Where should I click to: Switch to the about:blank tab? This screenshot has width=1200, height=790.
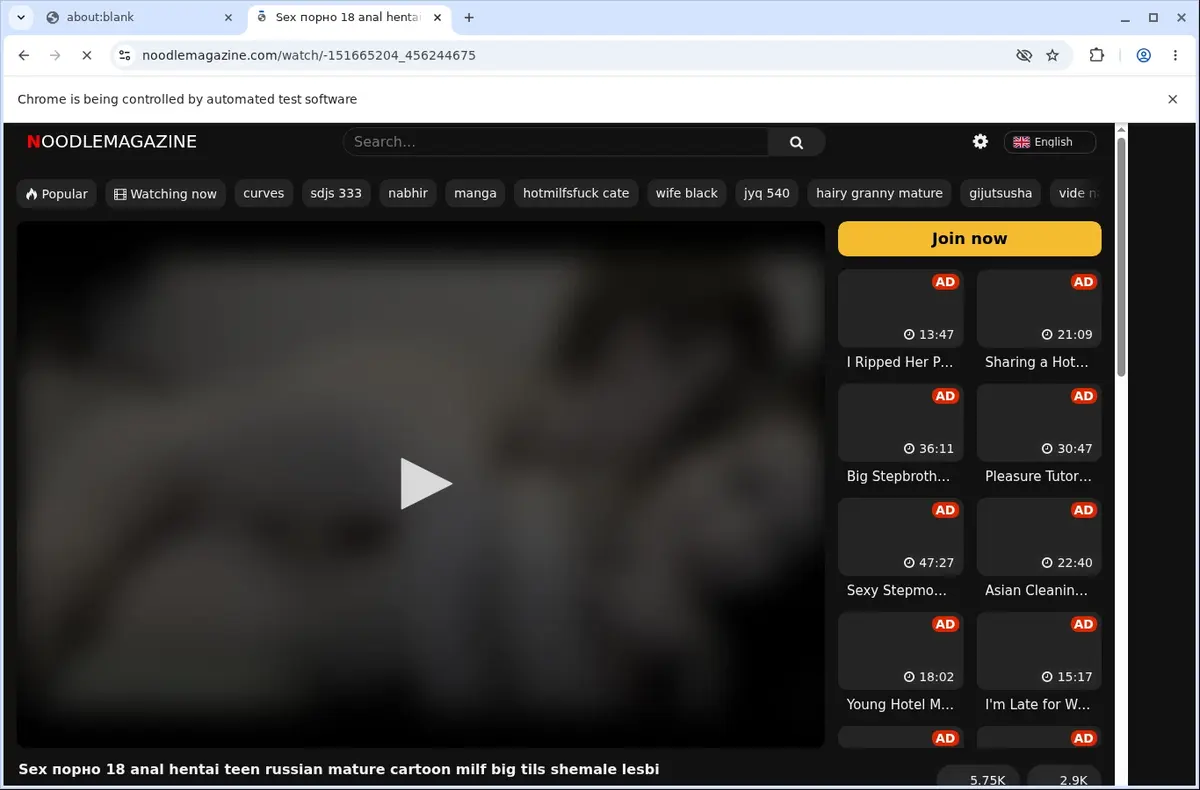138,17
